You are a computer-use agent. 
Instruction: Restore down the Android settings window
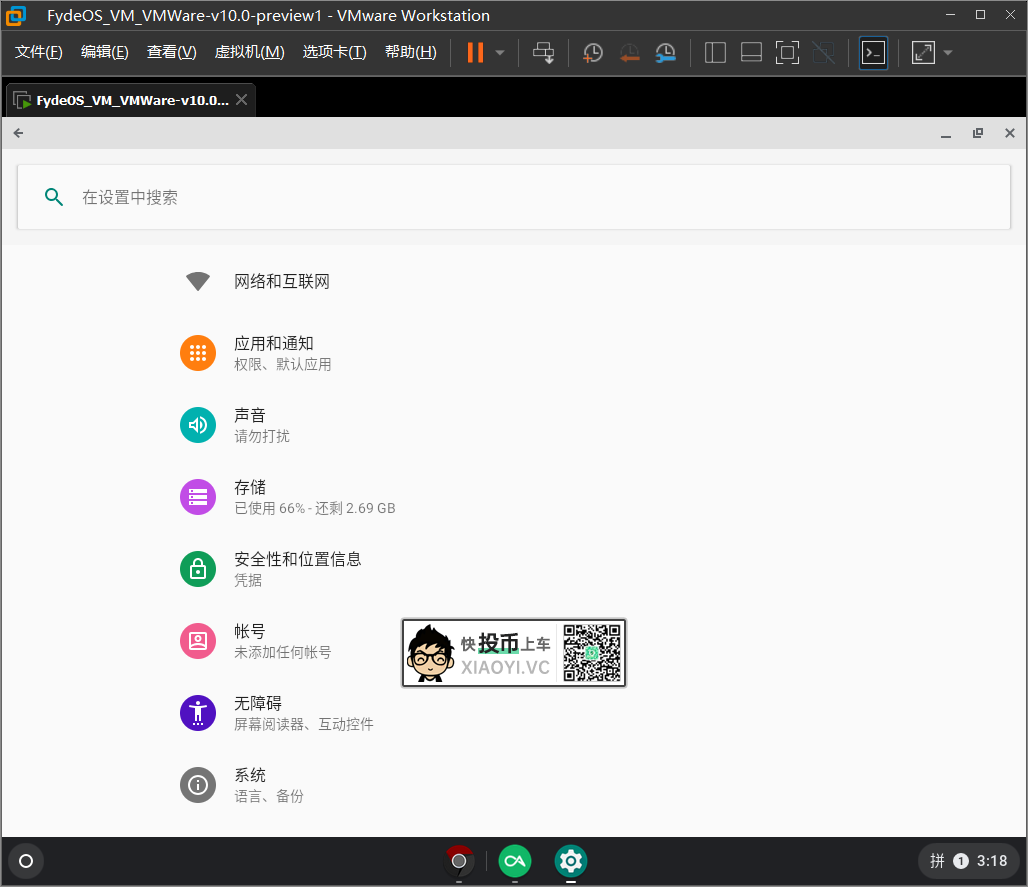pyautogui.click(x=978, y=133)
